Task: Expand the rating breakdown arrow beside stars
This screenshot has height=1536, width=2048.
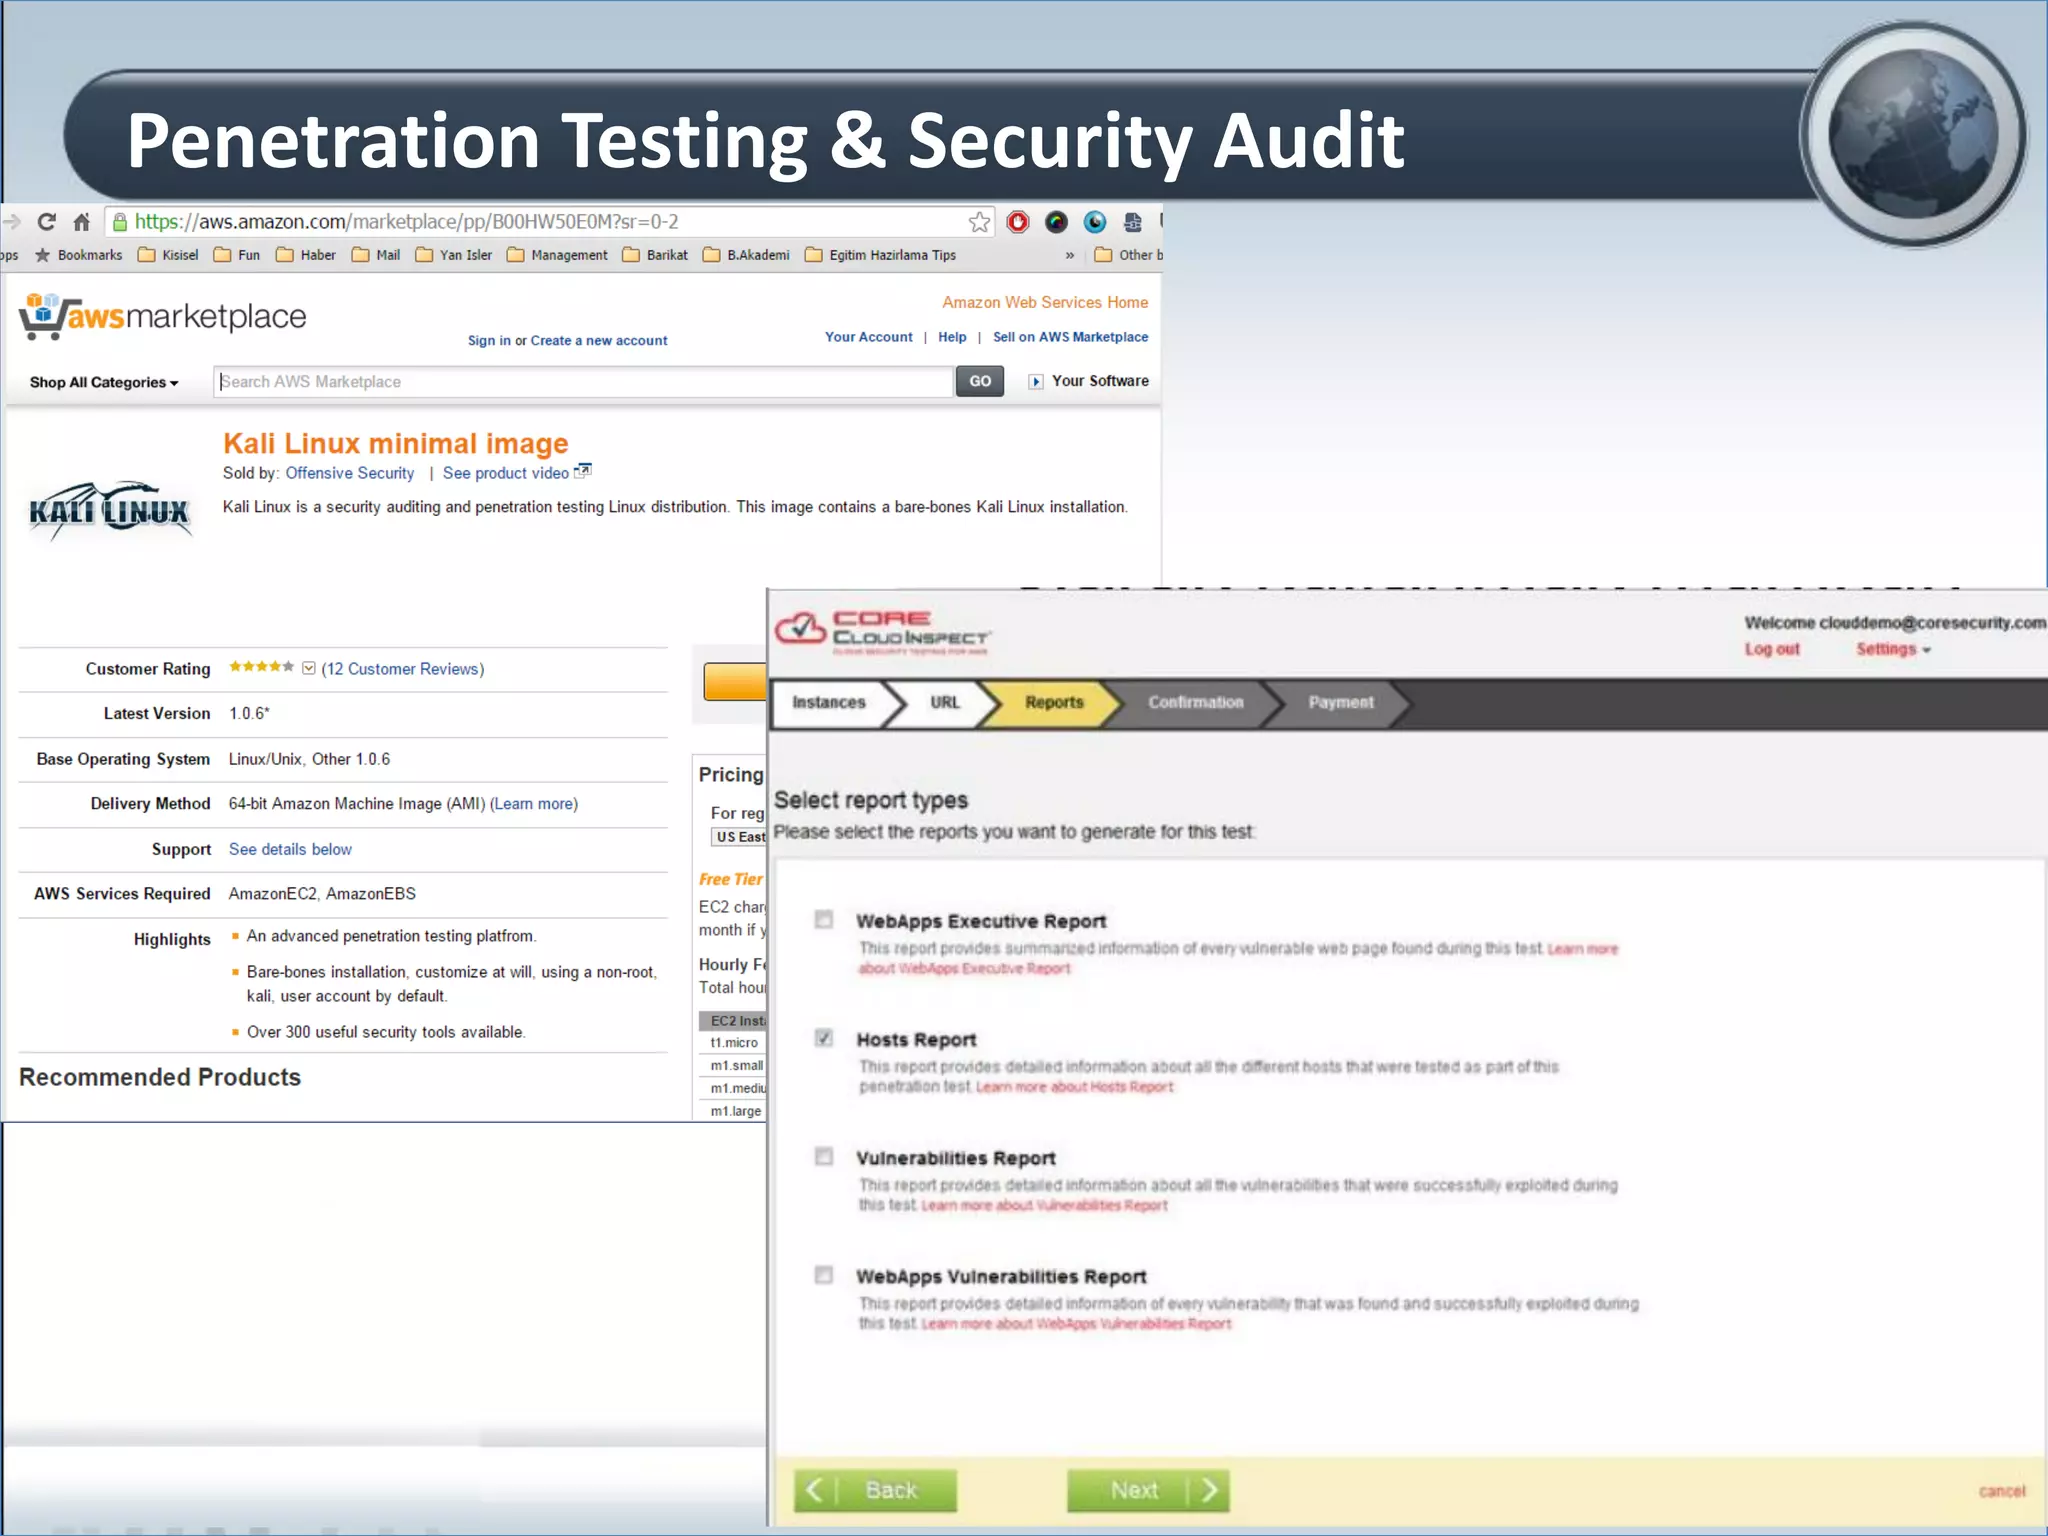Action: pyautogui.click(x=309, y=668)
